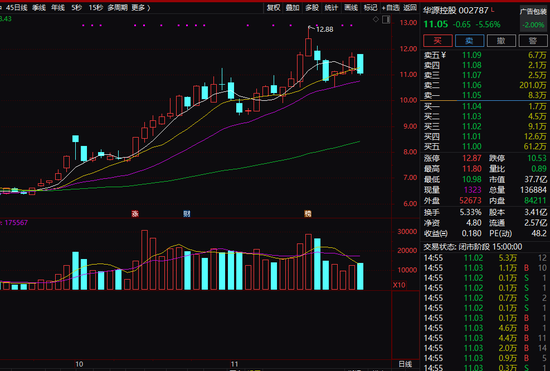
Task: Open the 统计 statistics tool
Action: coord(331,7)
